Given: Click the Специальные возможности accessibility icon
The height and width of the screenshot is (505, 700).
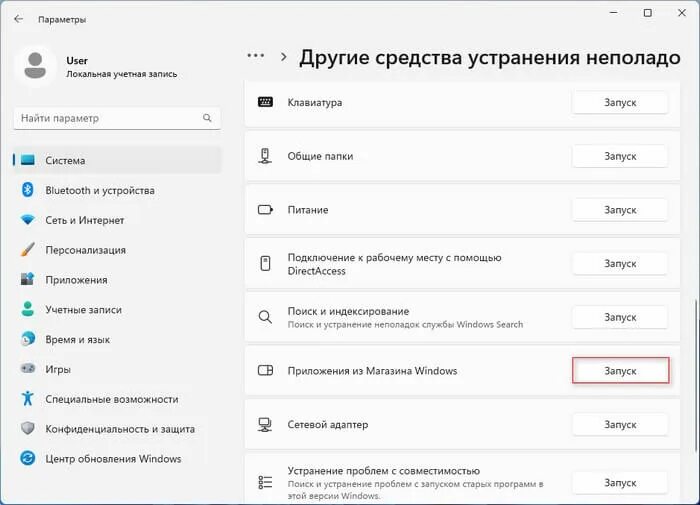Looking at the screenshot, I should 28,398.
